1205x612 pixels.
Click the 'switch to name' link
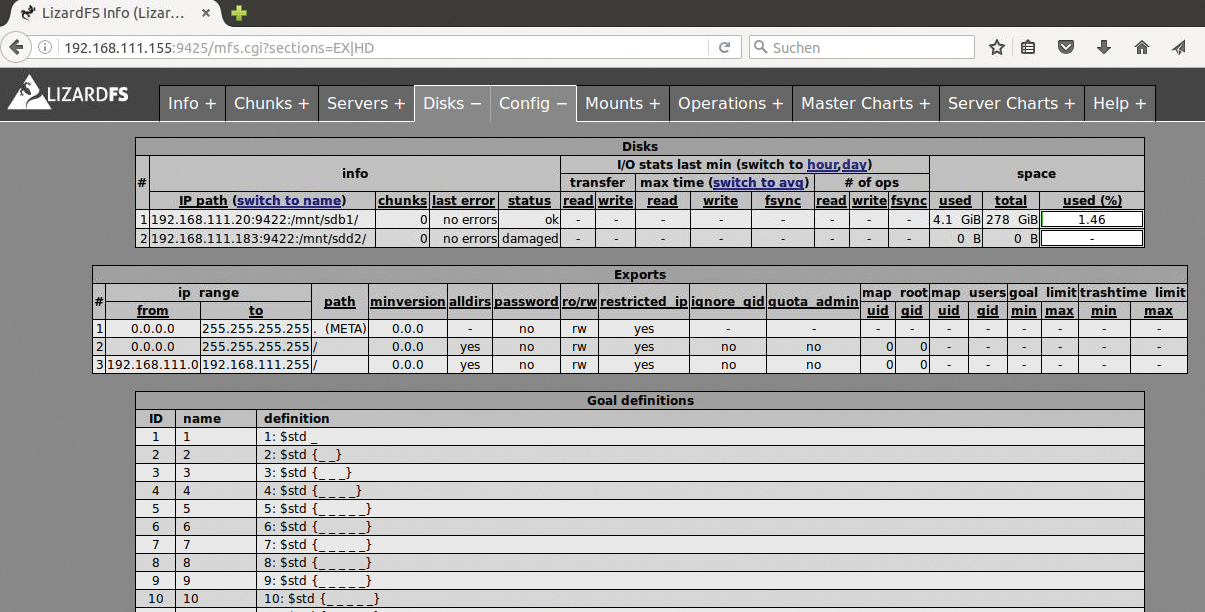coord(289,200)
